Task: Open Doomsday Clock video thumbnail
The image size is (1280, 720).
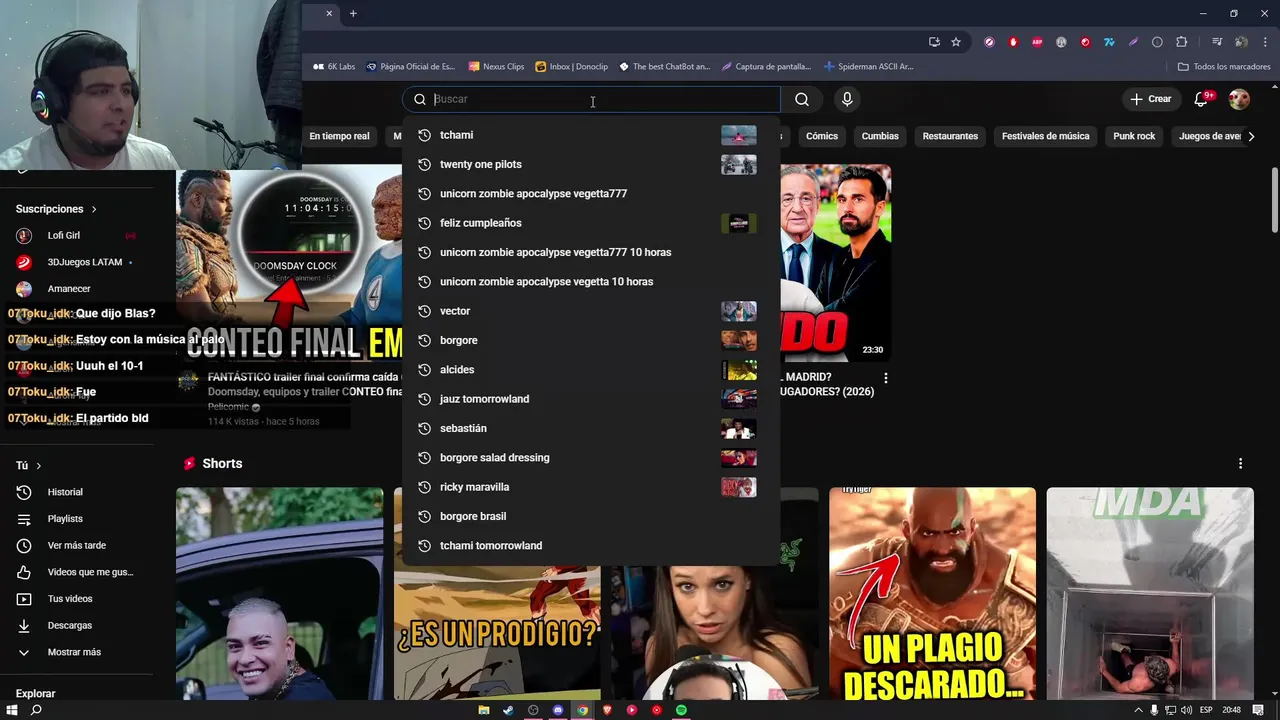Action: [289, 263]
